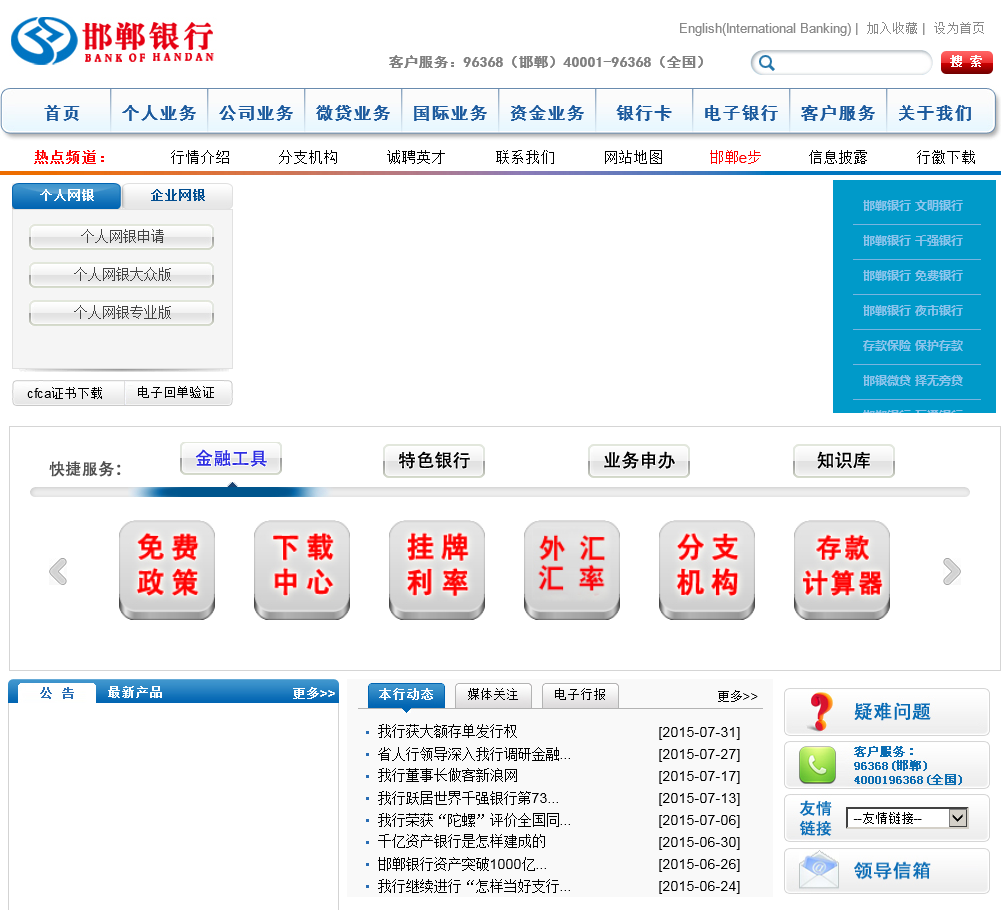Click 更多>> beside news tabs
This screenshot has height=910, width=1001.
point(737,696)
